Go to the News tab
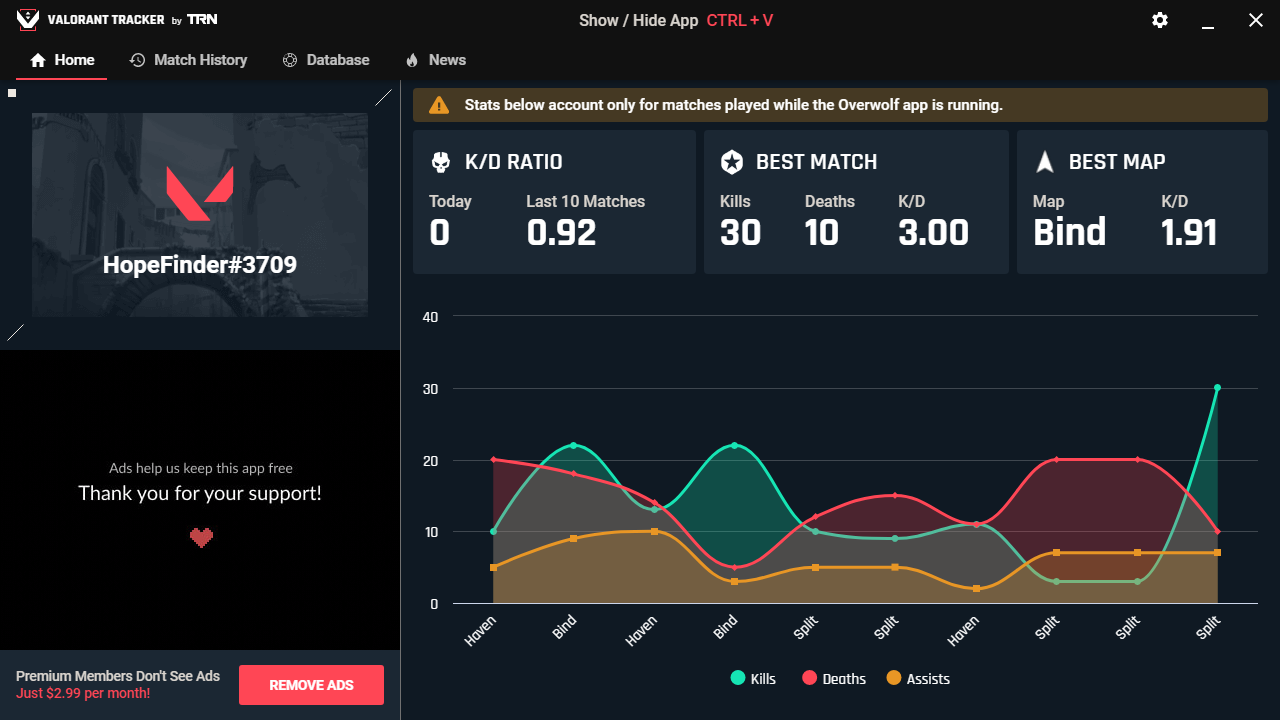 (x=435, y=60)
